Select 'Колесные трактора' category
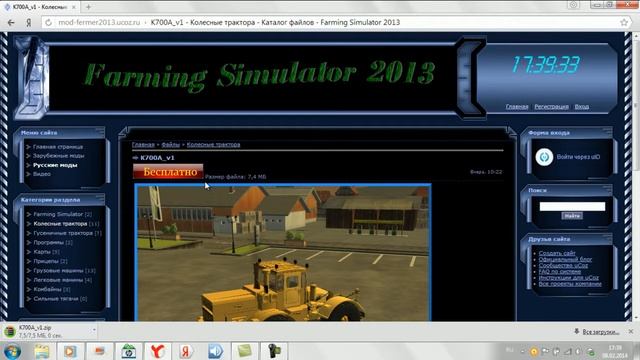 60,224
